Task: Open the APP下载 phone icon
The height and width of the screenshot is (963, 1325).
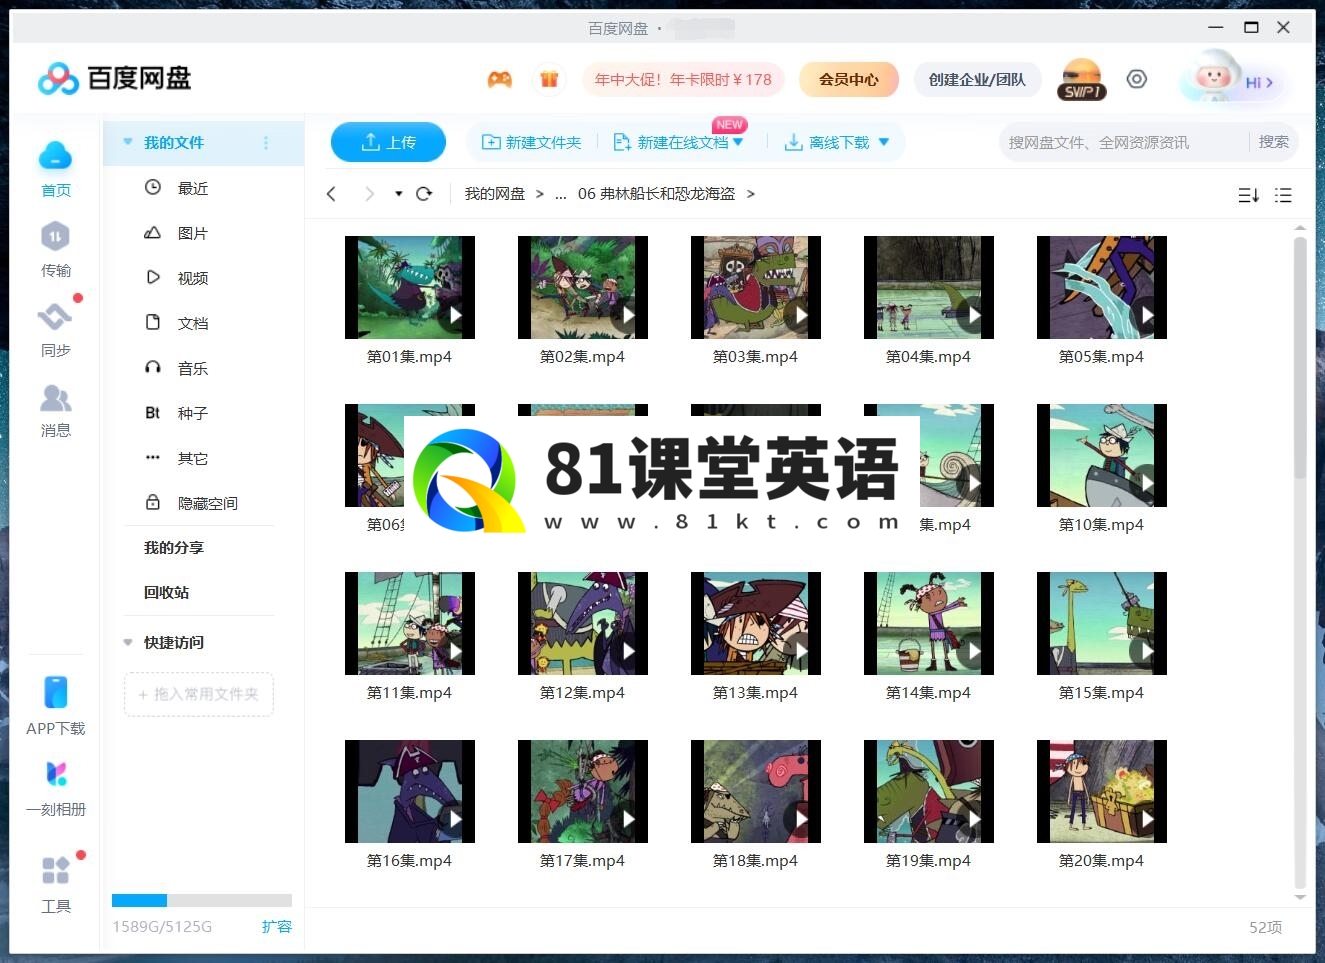Action: point(56,692)
